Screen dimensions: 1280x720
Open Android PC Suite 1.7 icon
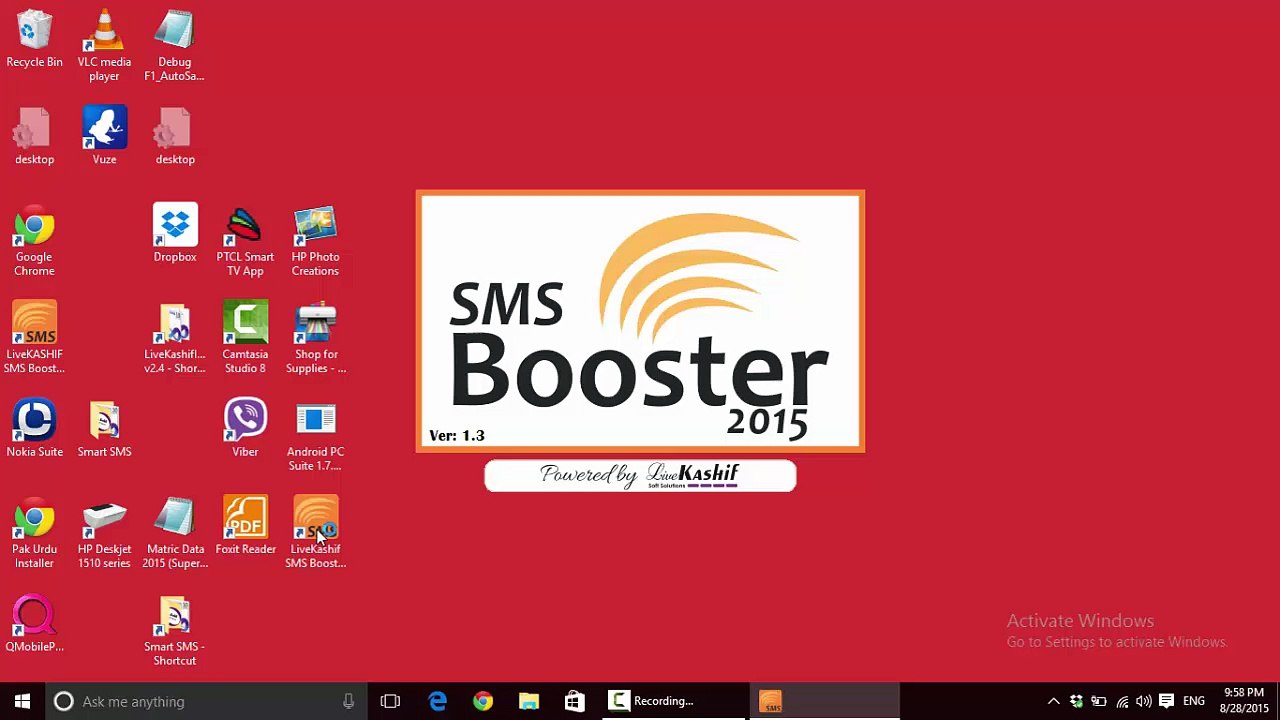315,436
